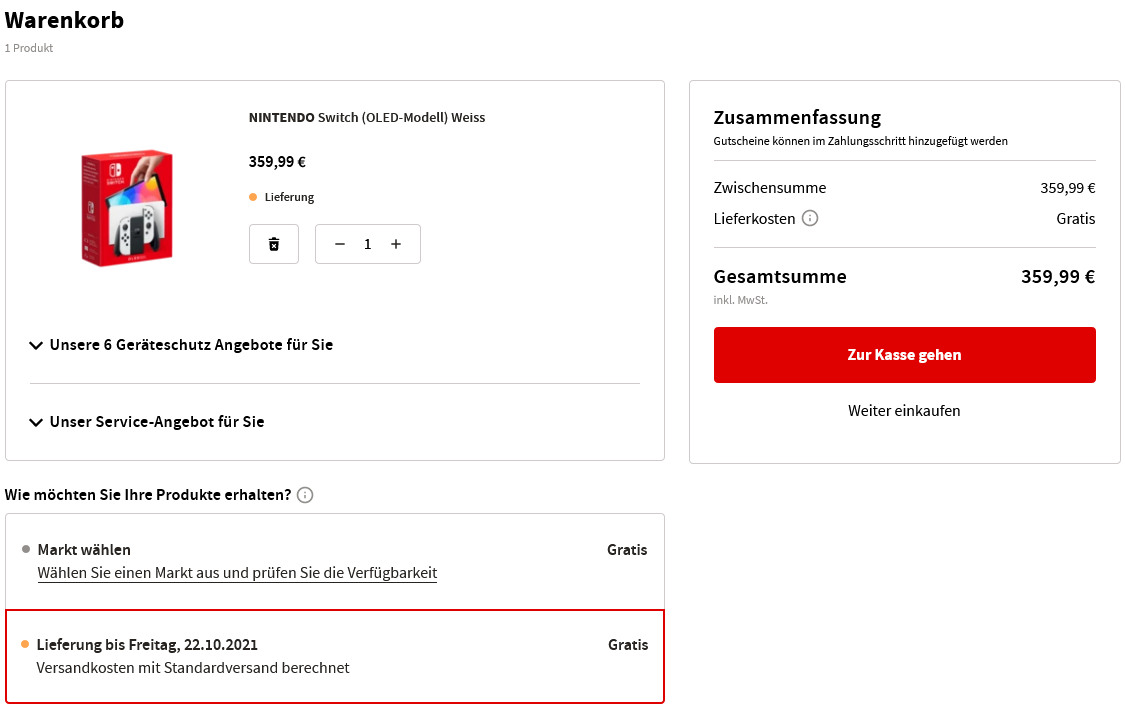This screenshot has height=709, width=1125.
Task: Click the quantity field showing 1
Action: point(368,244)
